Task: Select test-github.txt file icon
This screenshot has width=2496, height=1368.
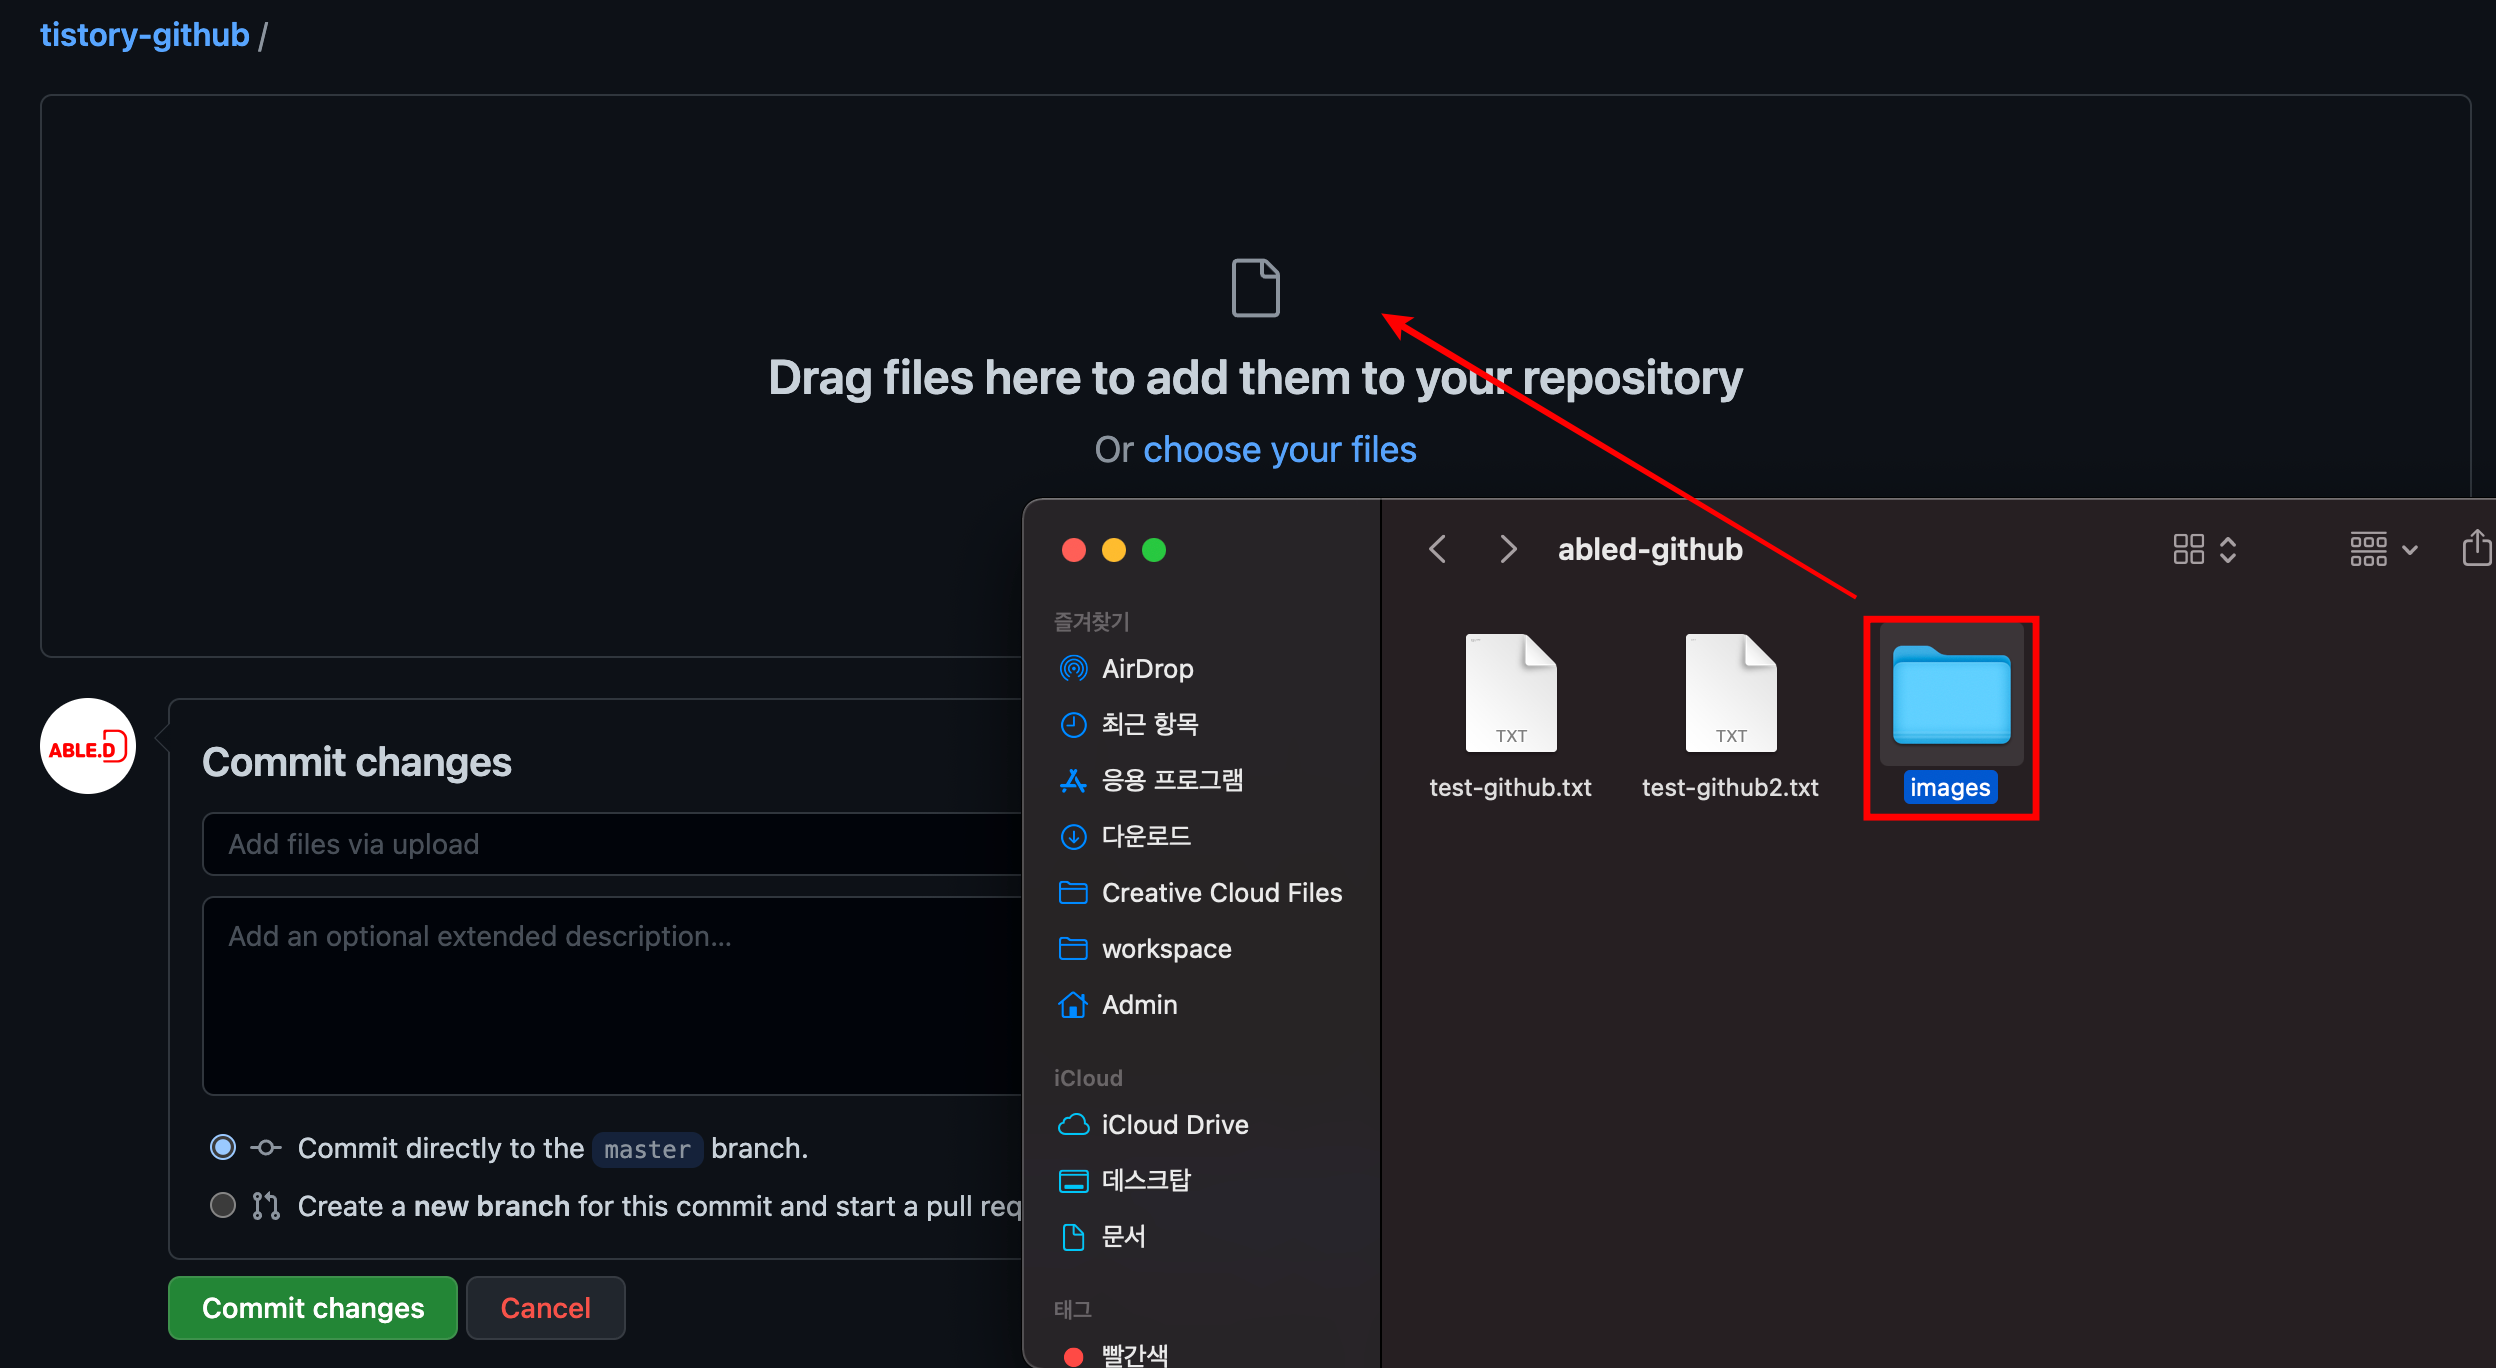Action: click(x=1510, y=693)
